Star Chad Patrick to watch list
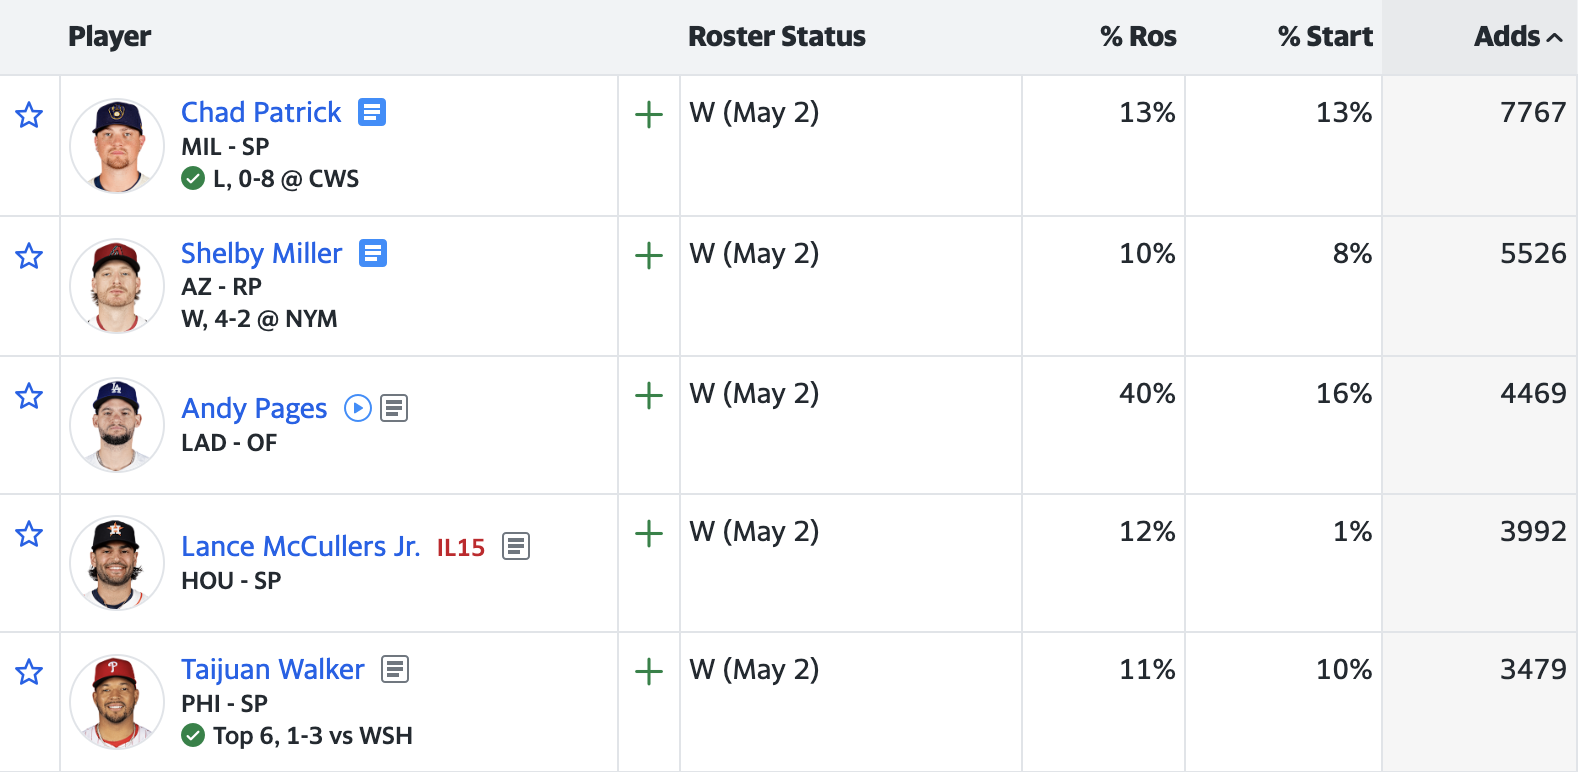The height and width of the screenshot is (772, 1578). 29,115
